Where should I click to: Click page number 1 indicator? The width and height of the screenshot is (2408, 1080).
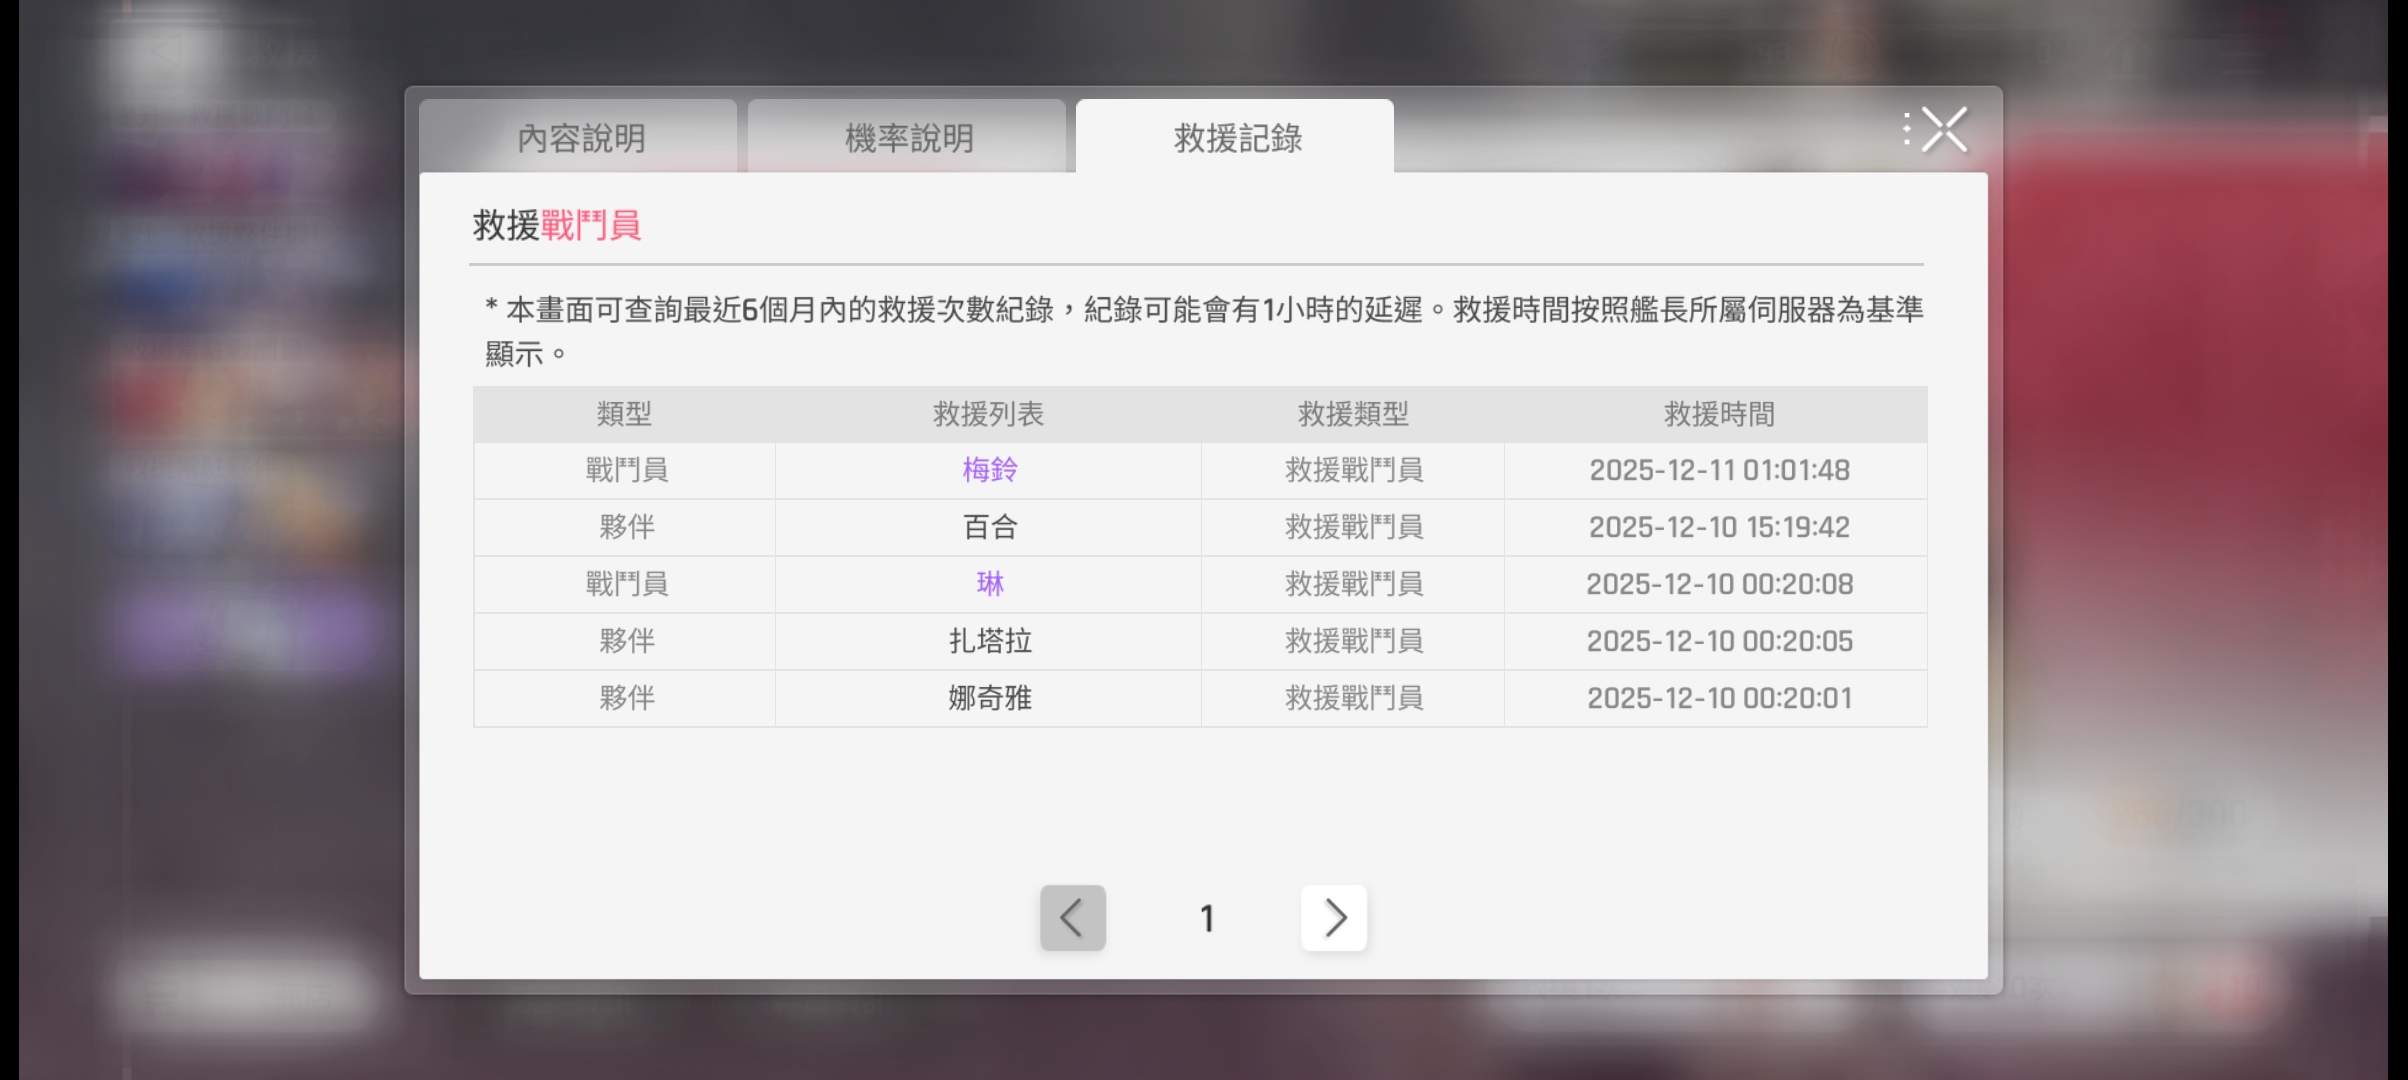pyautogui.click(x=1207, y=918)
